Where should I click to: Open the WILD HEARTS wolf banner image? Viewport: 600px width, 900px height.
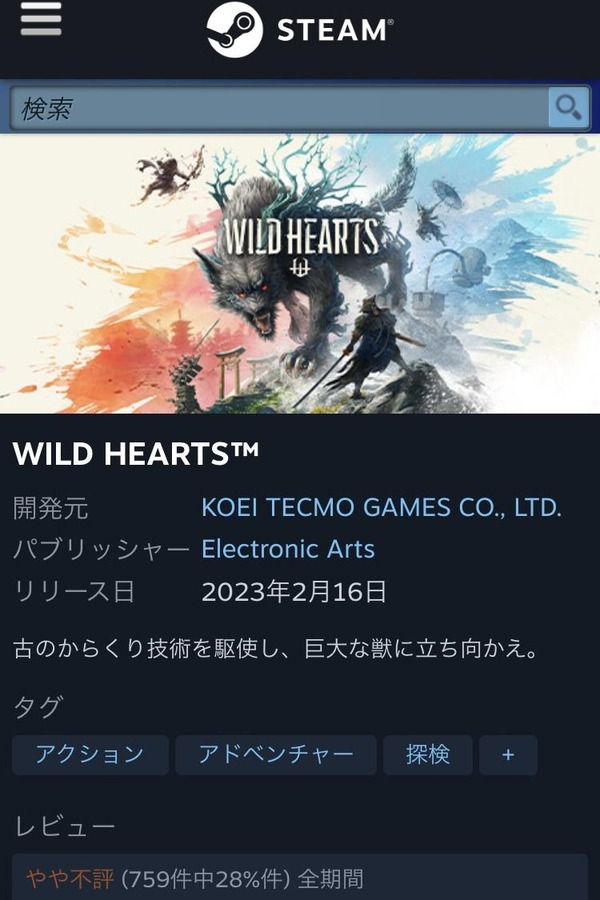coord(300,274)
